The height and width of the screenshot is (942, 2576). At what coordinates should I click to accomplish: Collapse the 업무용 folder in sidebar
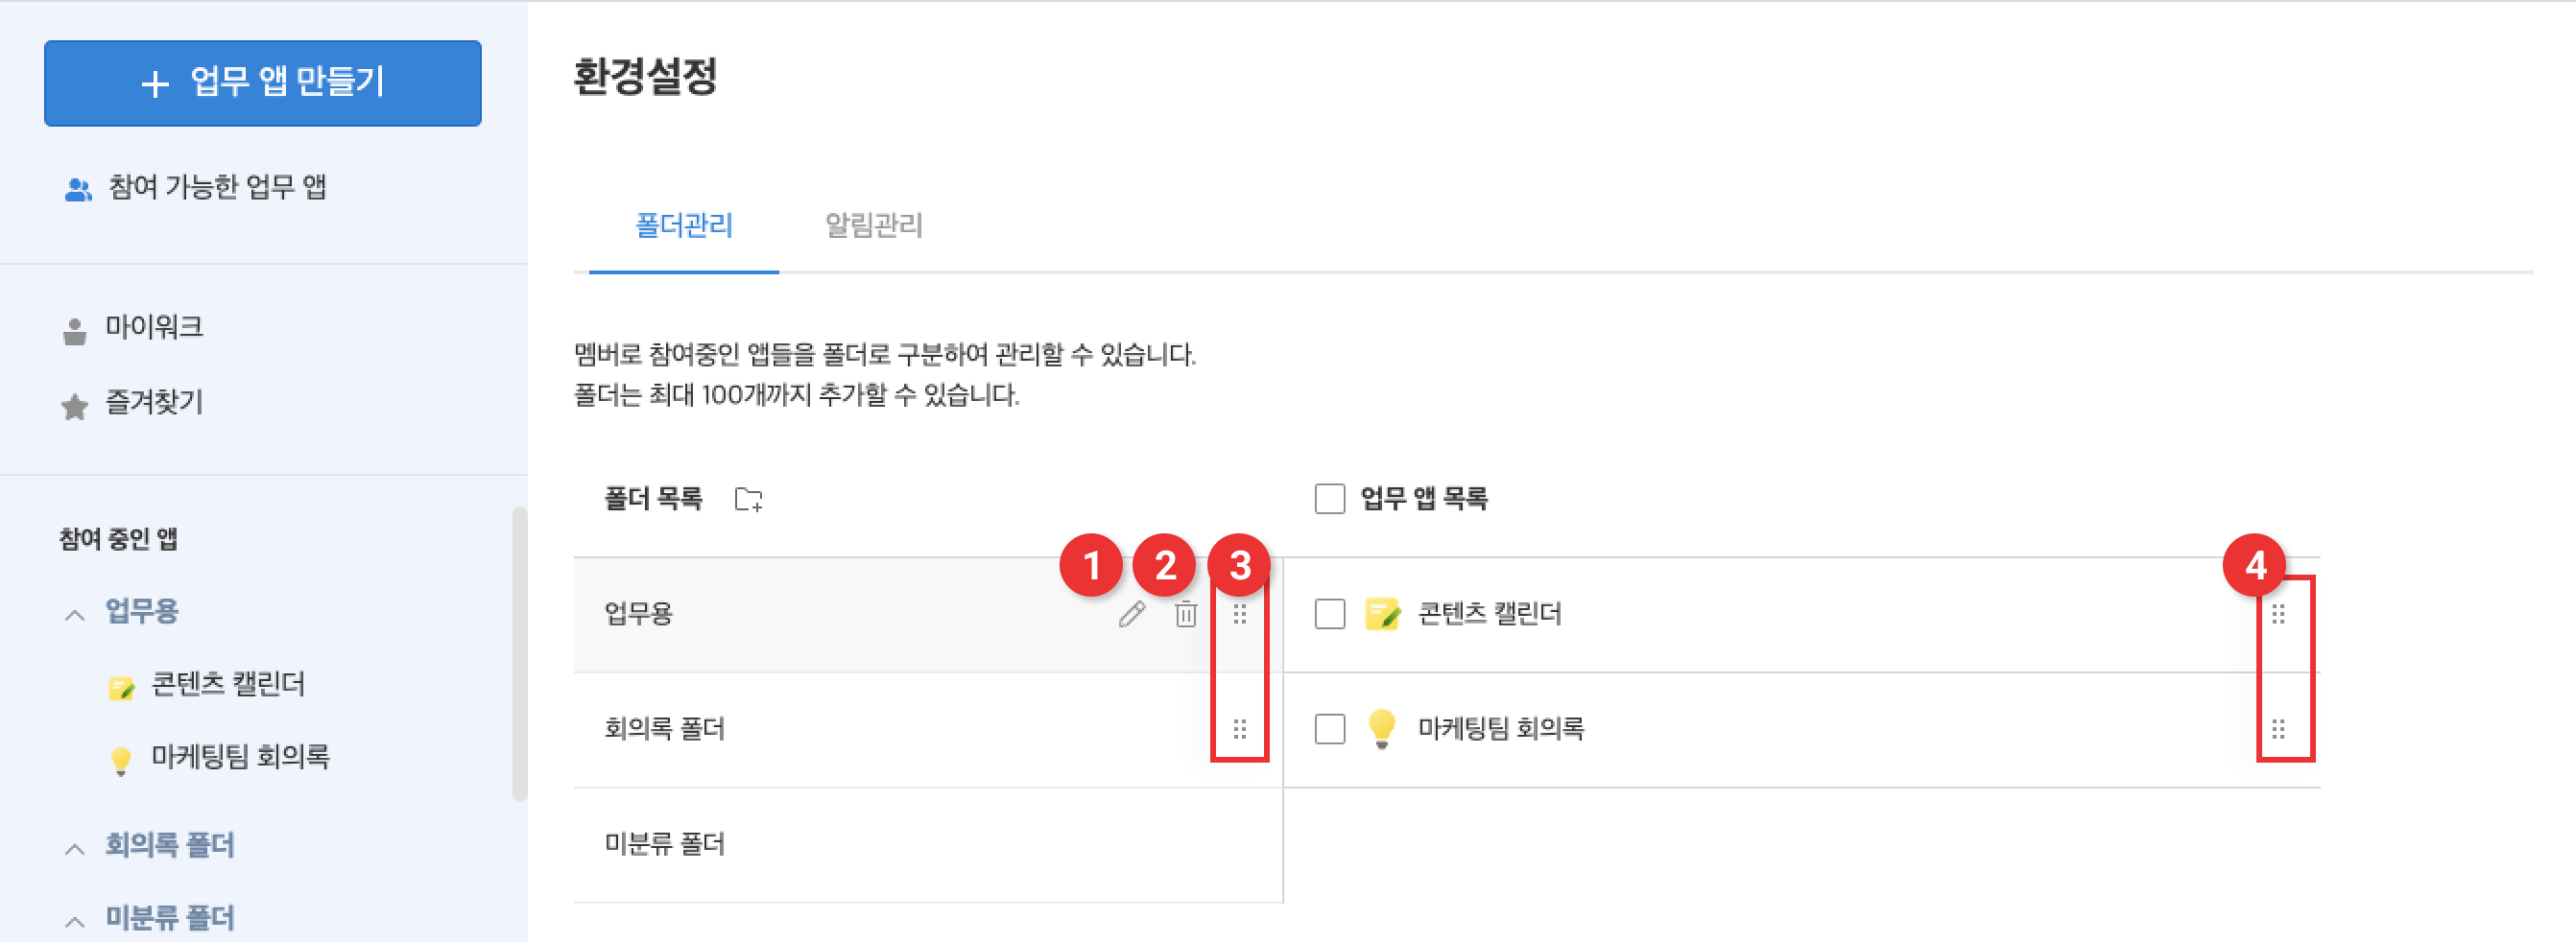click(x=75, y=614)
